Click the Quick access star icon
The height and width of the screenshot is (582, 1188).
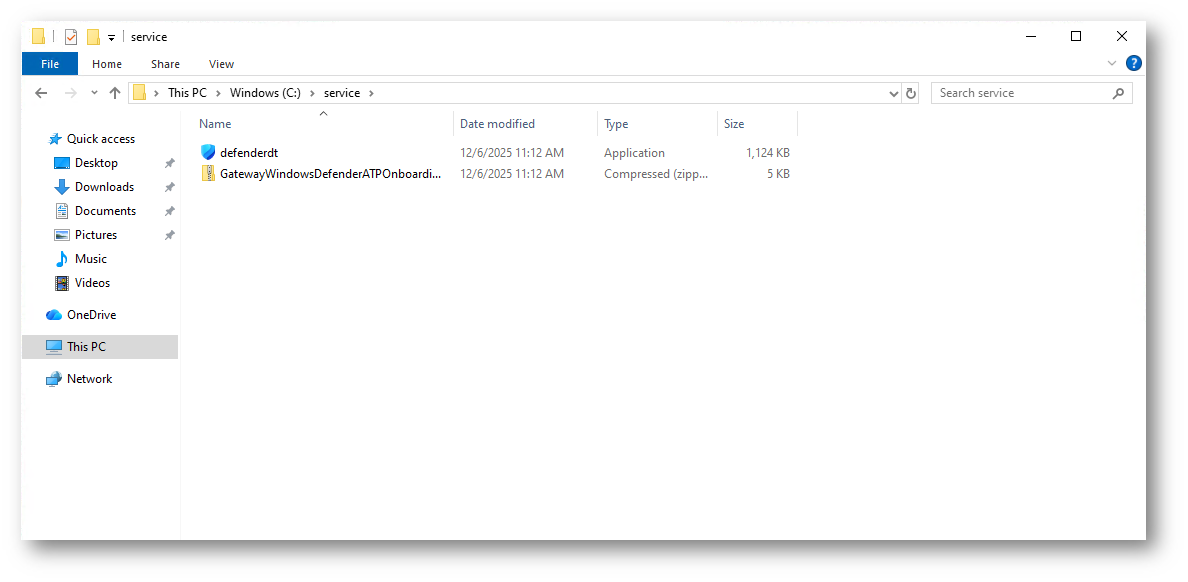point(55,139)
